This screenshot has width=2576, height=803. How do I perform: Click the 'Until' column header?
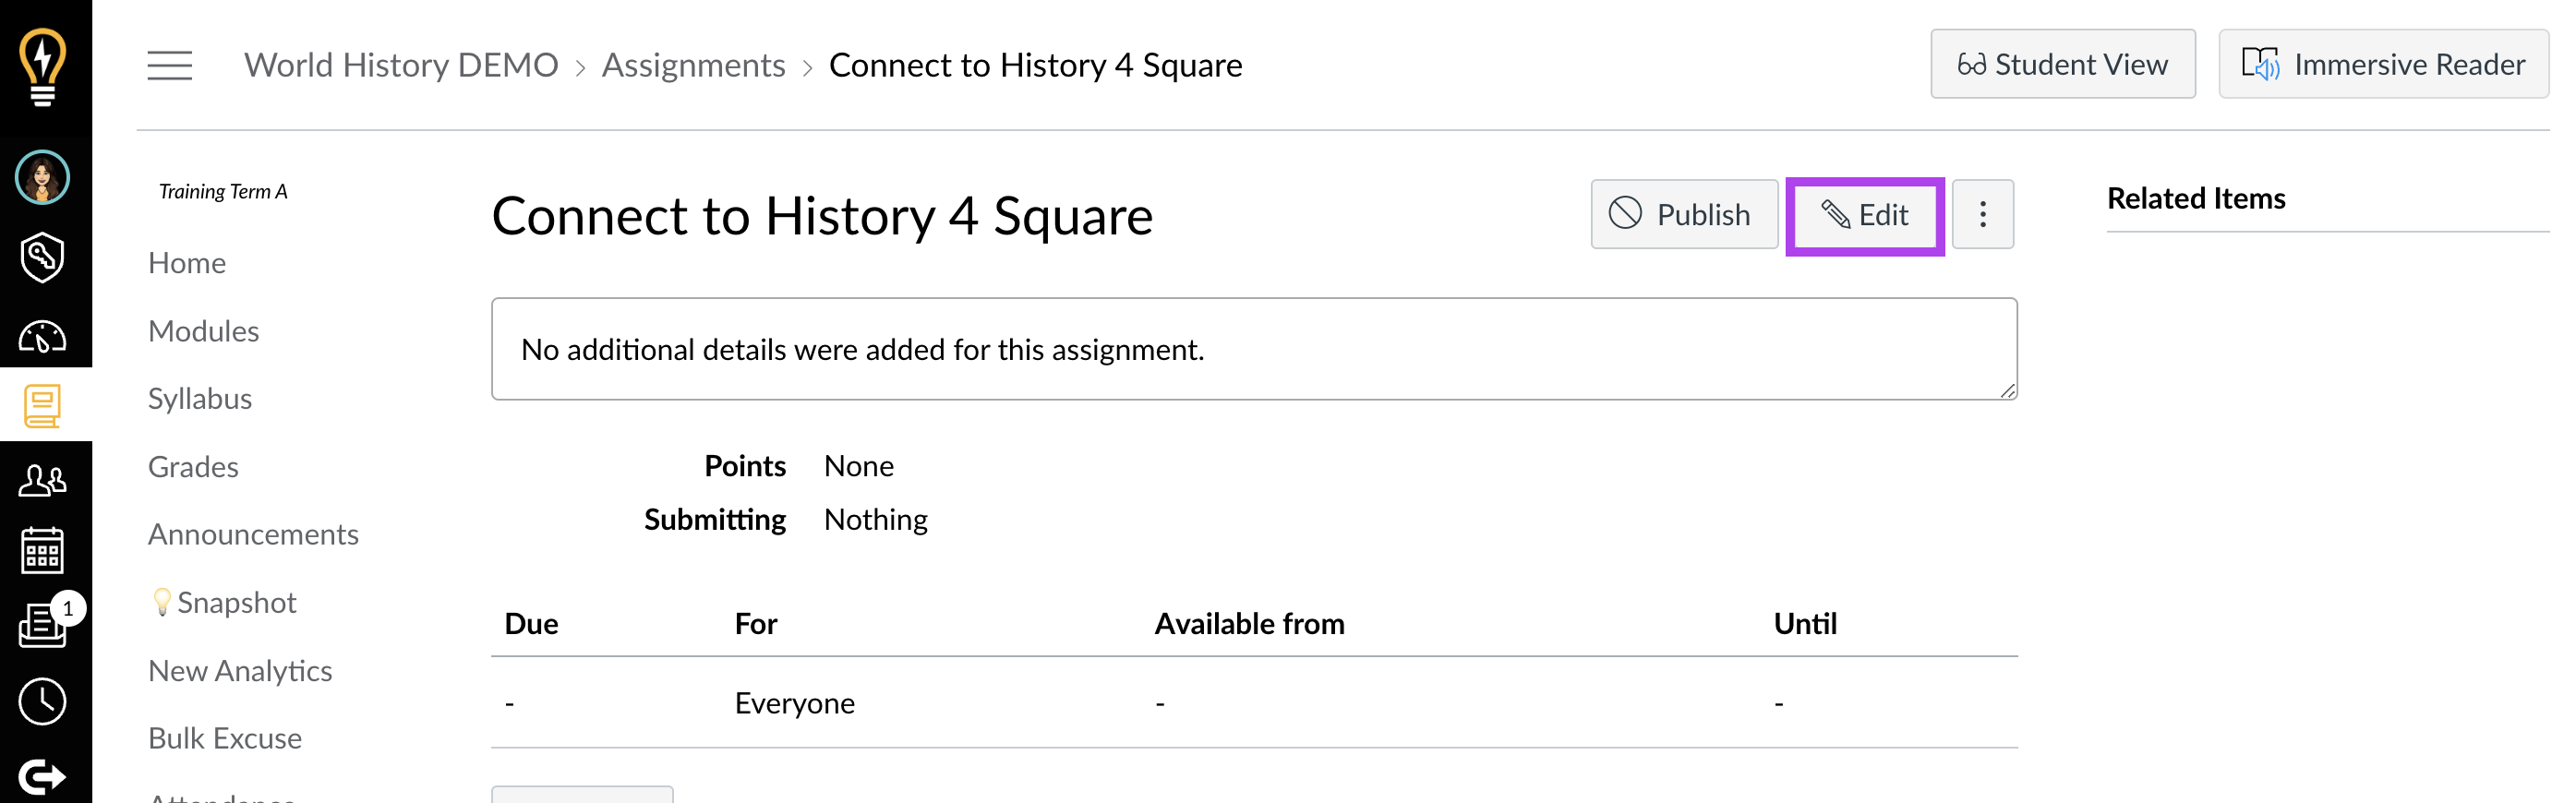[1805, 624]
